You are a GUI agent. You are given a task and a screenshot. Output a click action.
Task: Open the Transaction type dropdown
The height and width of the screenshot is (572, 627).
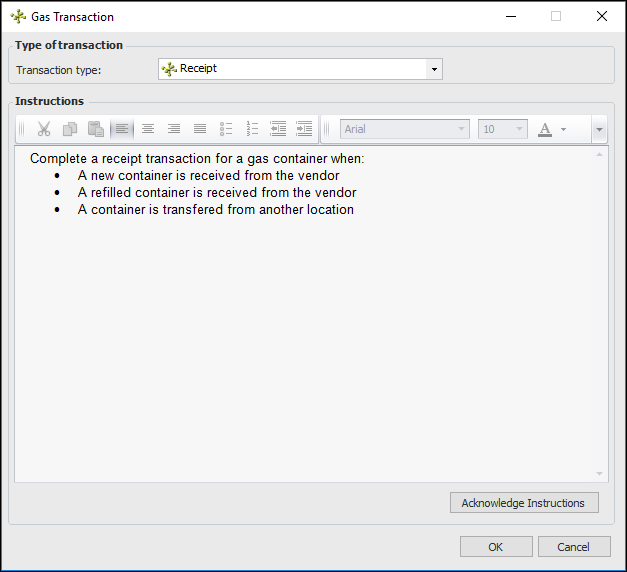[x=434, y=69]
